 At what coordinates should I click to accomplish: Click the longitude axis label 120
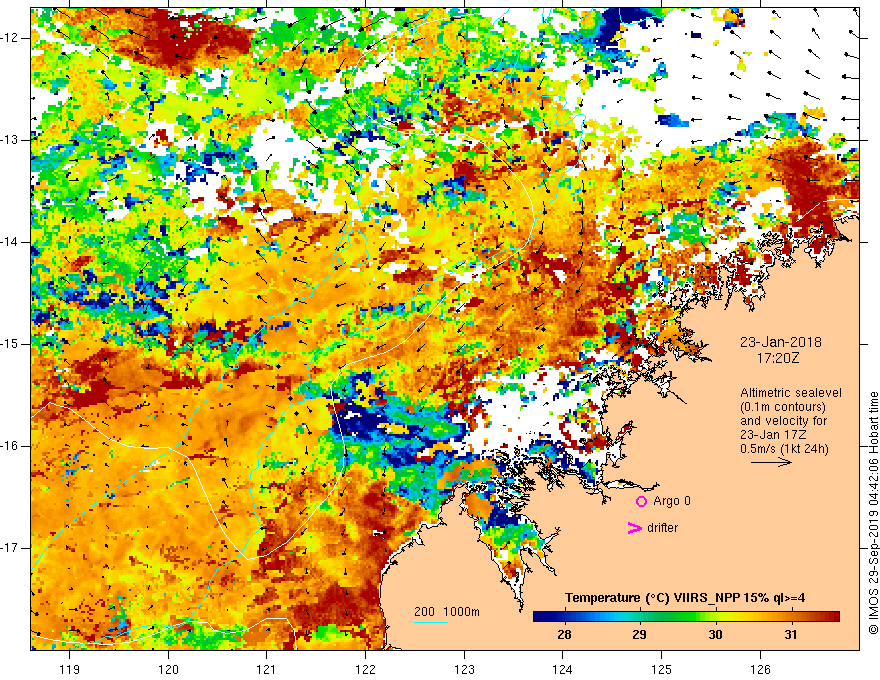[x=168, y=669]
